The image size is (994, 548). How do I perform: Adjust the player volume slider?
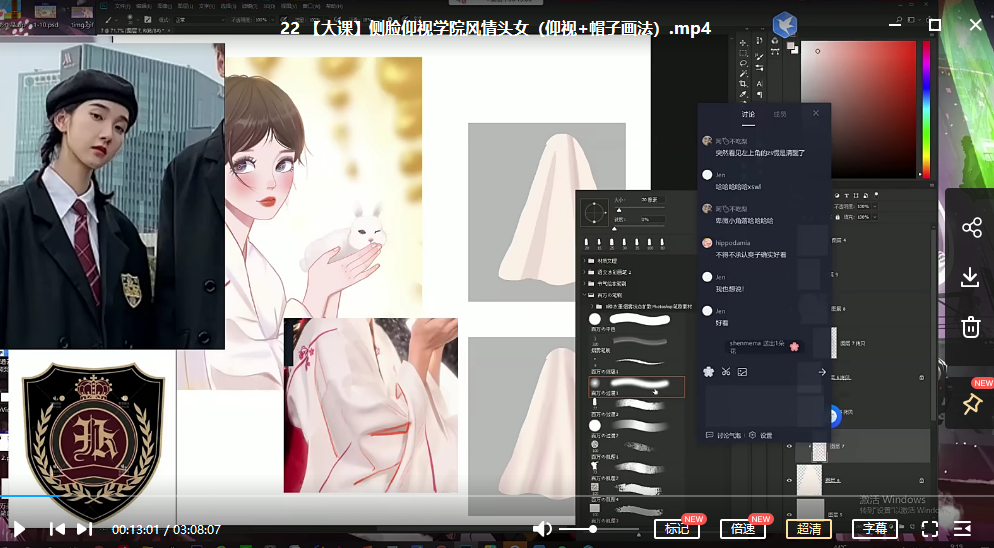click(x=598, y=529)
